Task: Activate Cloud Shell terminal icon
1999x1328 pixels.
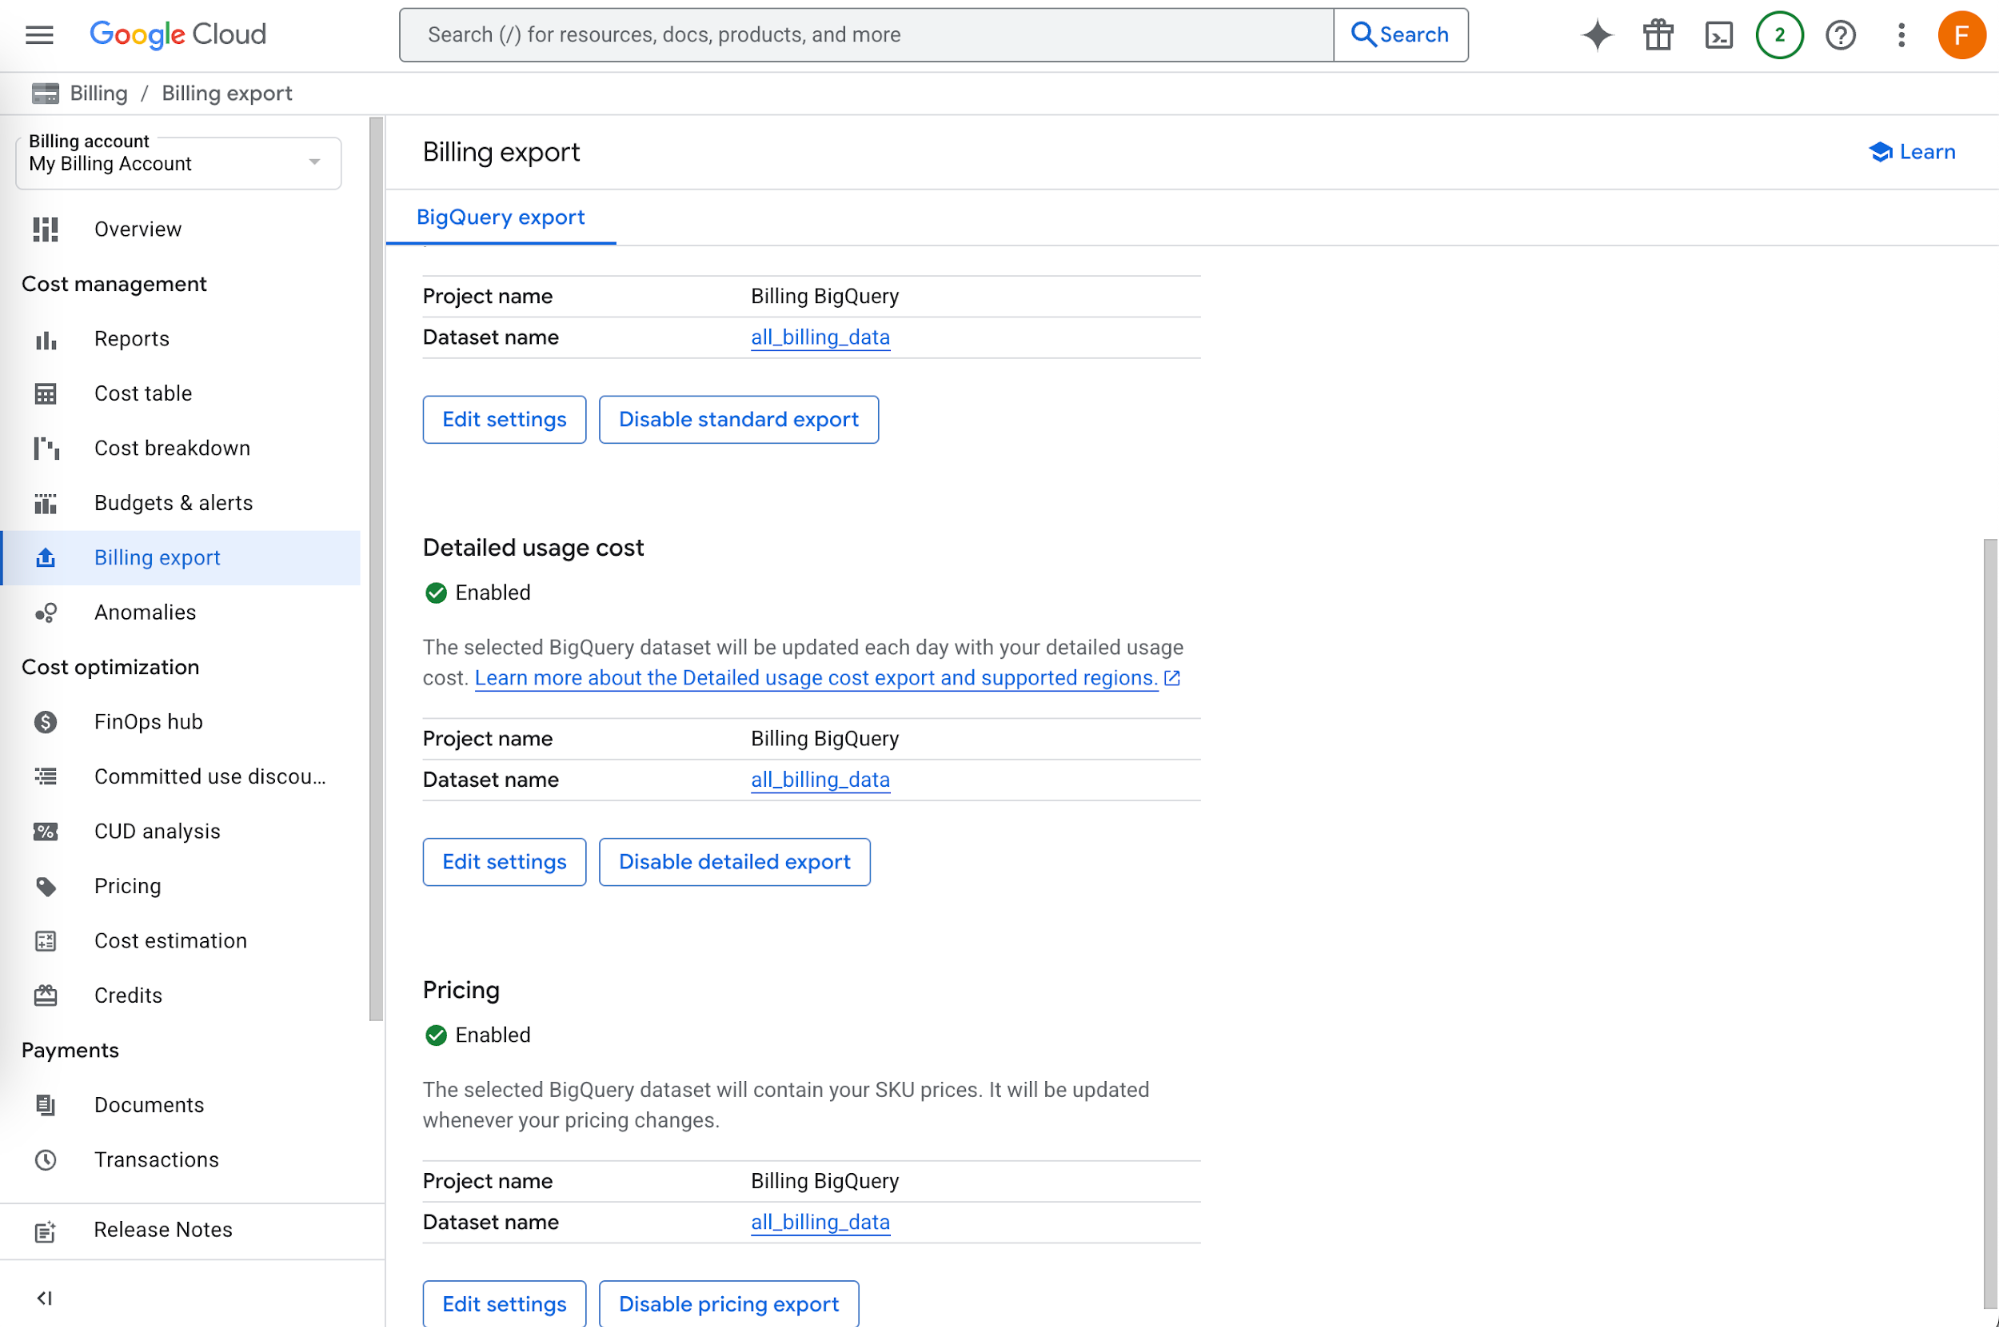Action: point(1719,35)
